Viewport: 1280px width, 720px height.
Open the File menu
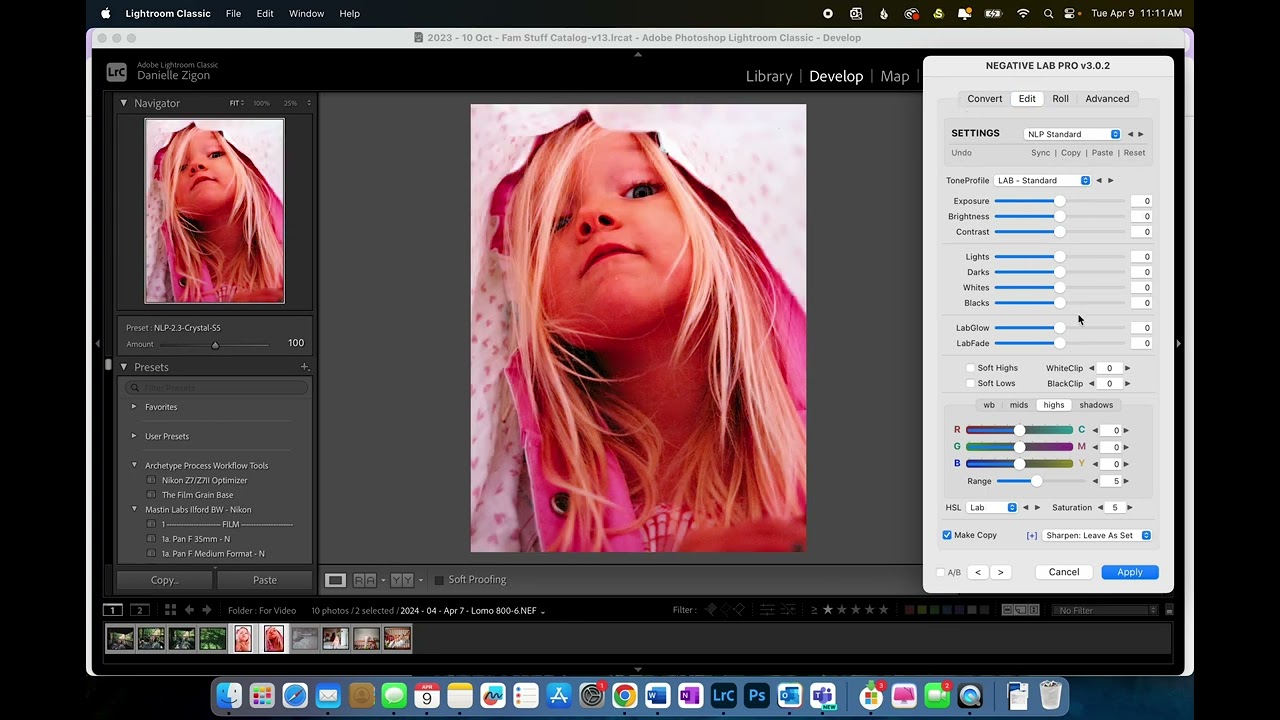(x=233, y=14)
